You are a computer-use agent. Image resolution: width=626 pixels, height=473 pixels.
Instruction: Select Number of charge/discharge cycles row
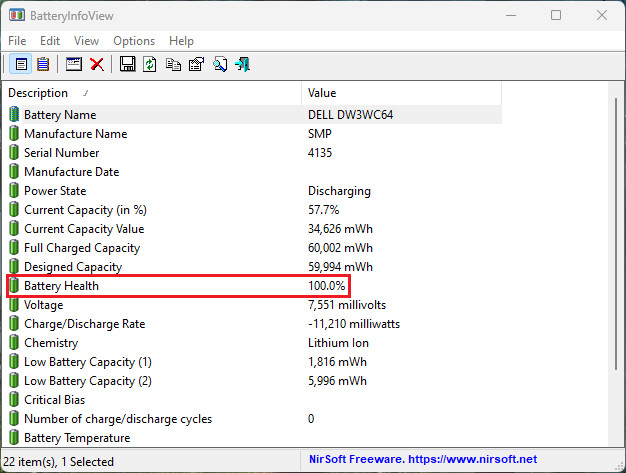pos(254,419)
